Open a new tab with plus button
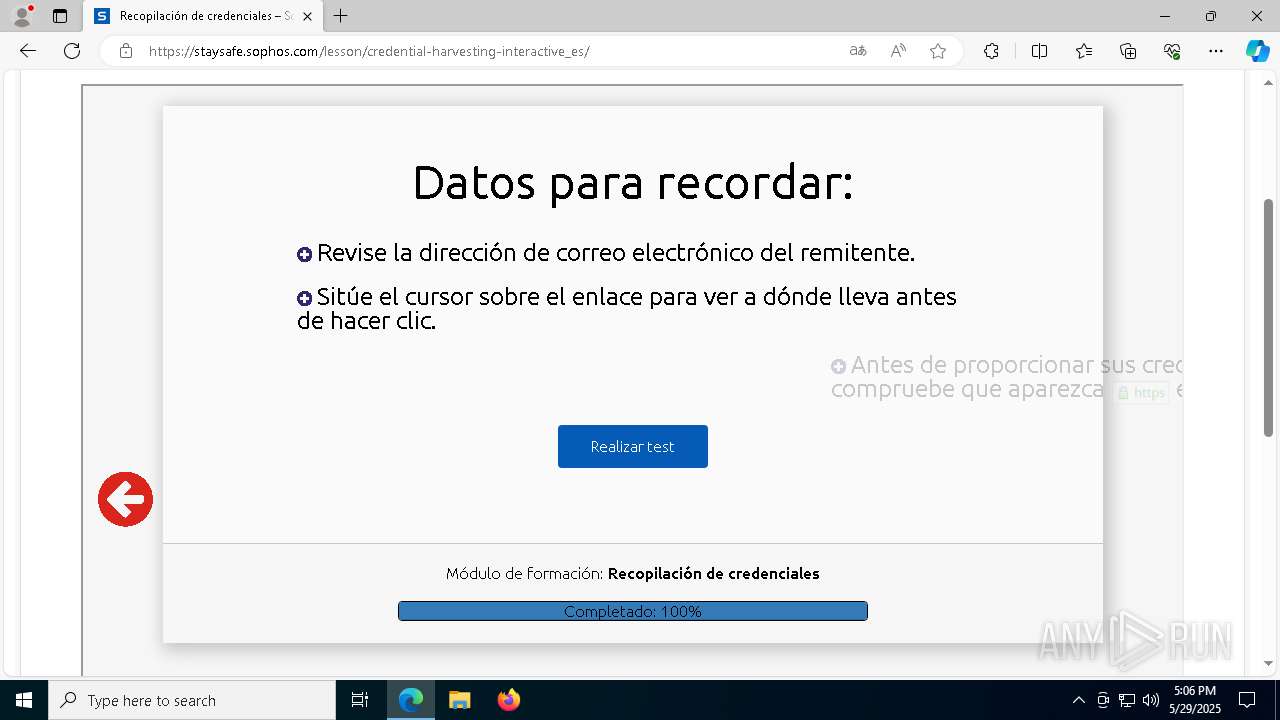1280x720 pixels. pyautogui.click(x=341, y=16)
